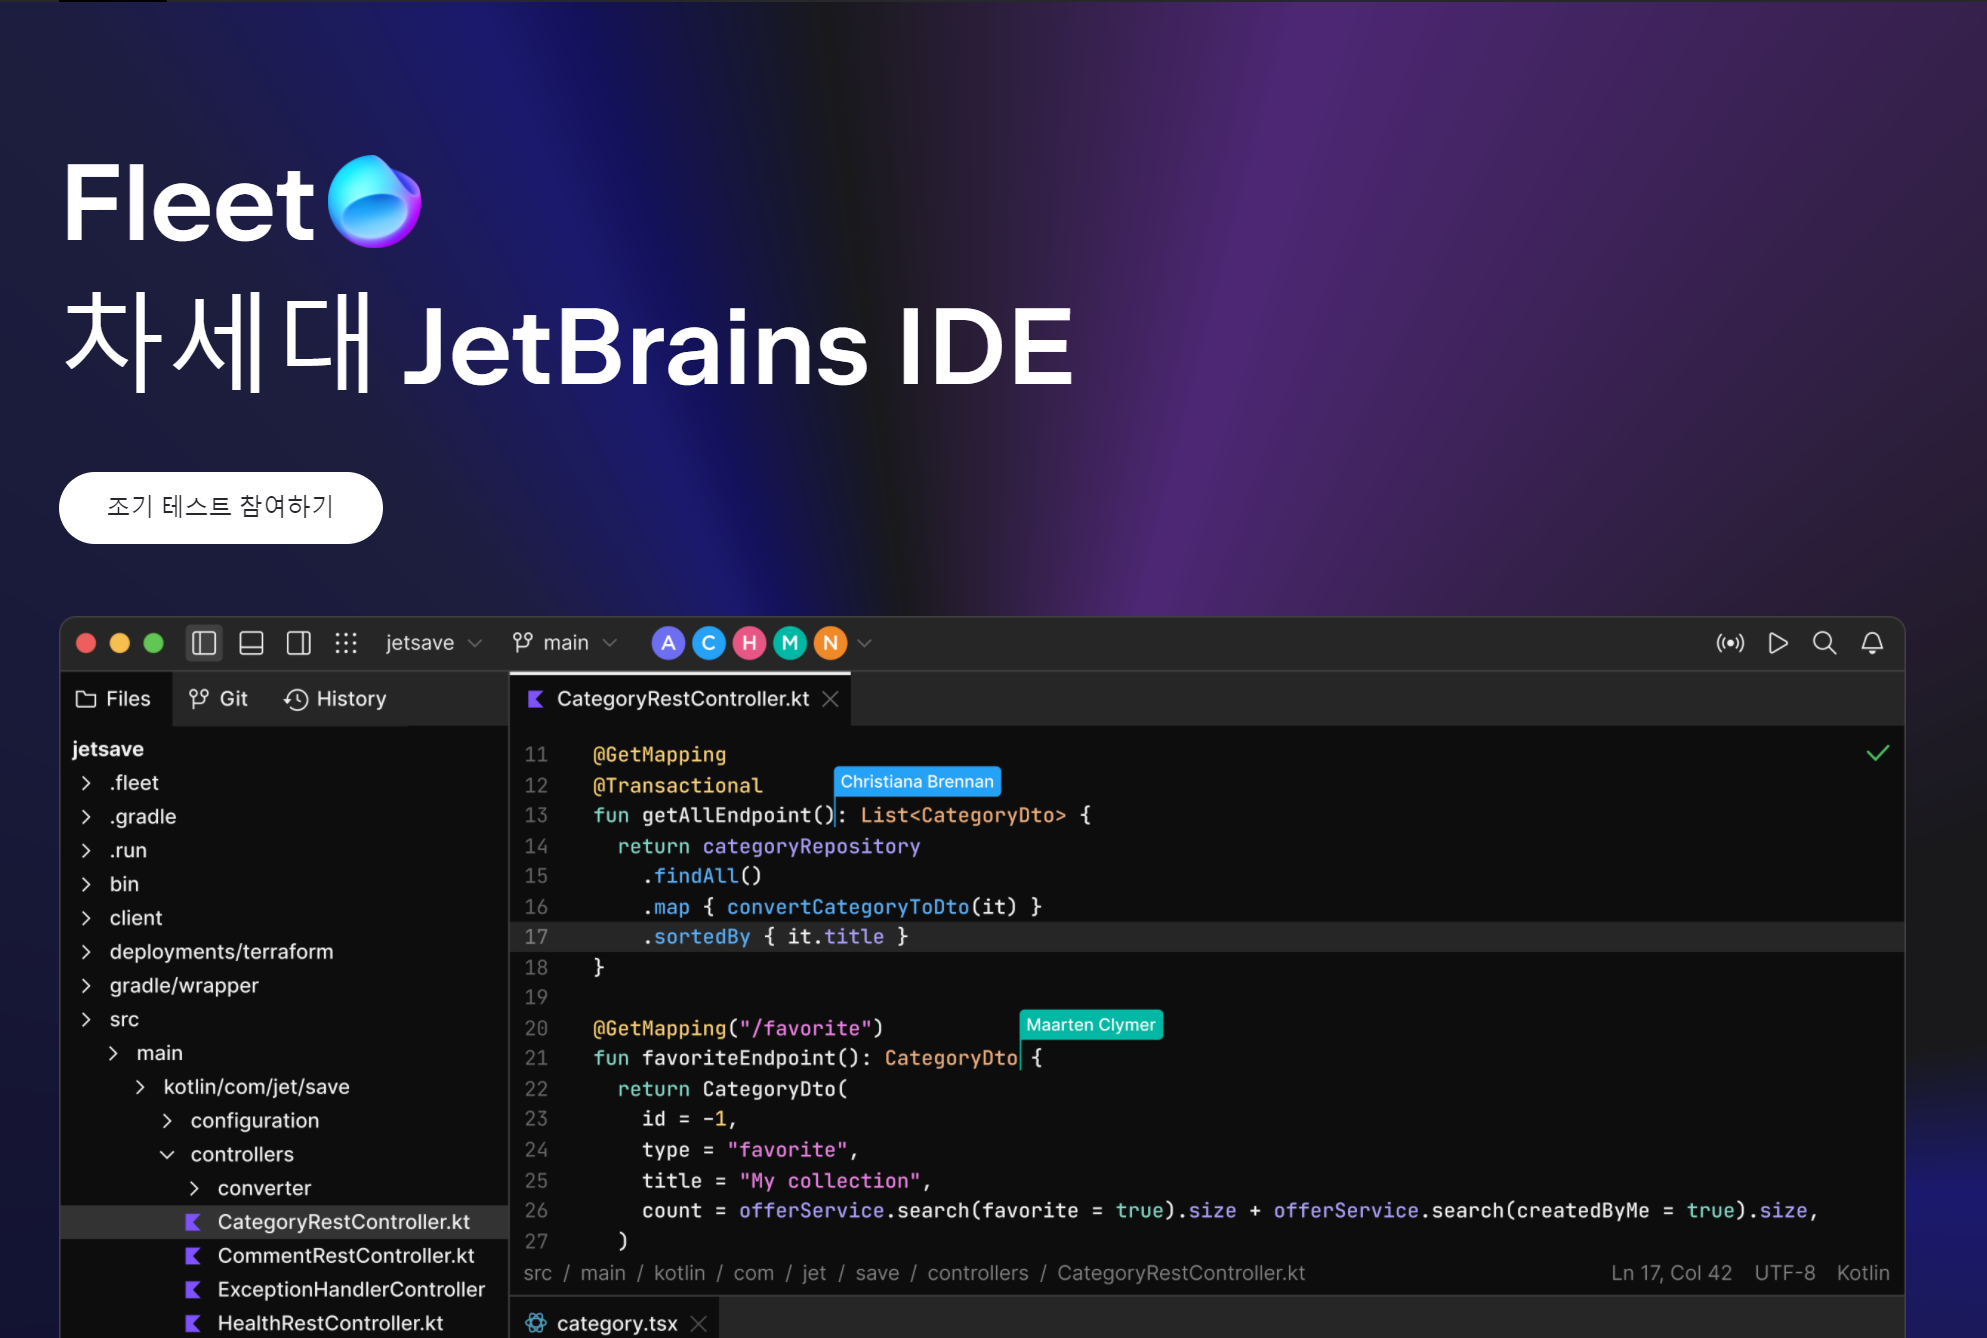Expand the client folder
The height and width of the screenshot is (1338, 1987).
[x=86, y=918]
